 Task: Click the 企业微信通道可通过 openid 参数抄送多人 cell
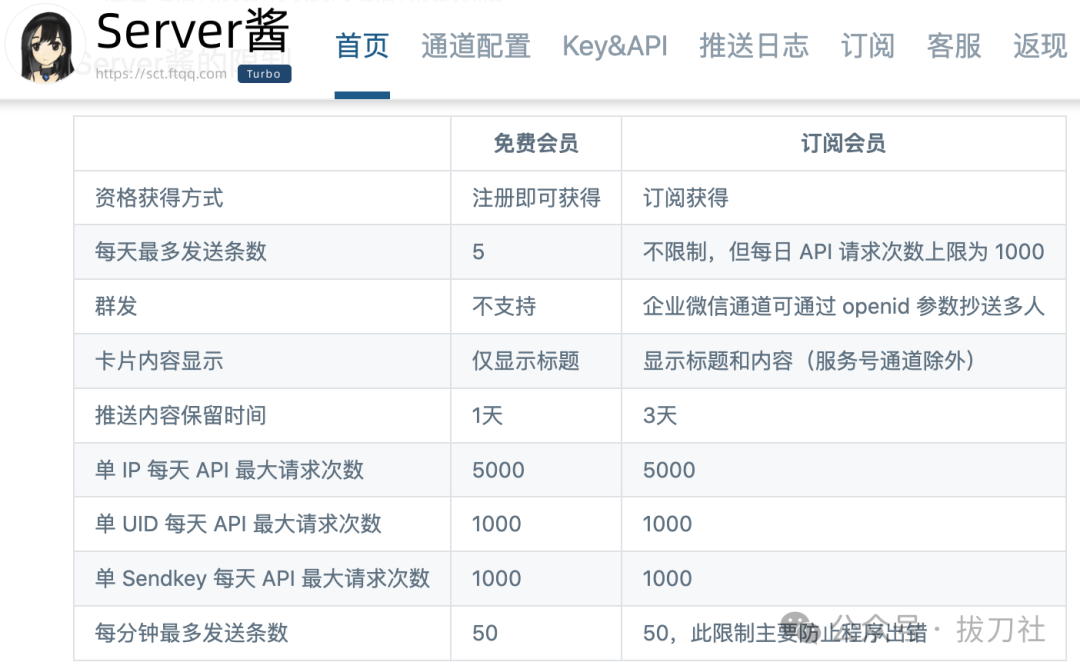point(843,306)
